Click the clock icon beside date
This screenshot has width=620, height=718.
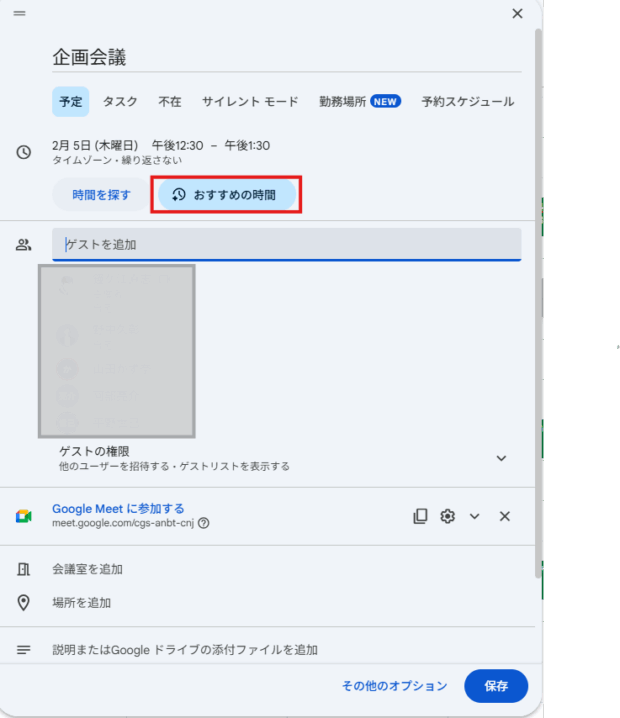click(24, 152)
